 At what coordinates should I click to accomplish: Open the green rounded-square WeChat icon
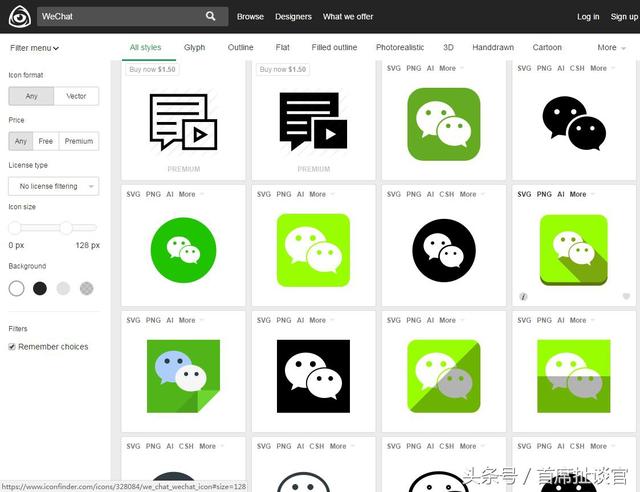click(x=444, y=124)
